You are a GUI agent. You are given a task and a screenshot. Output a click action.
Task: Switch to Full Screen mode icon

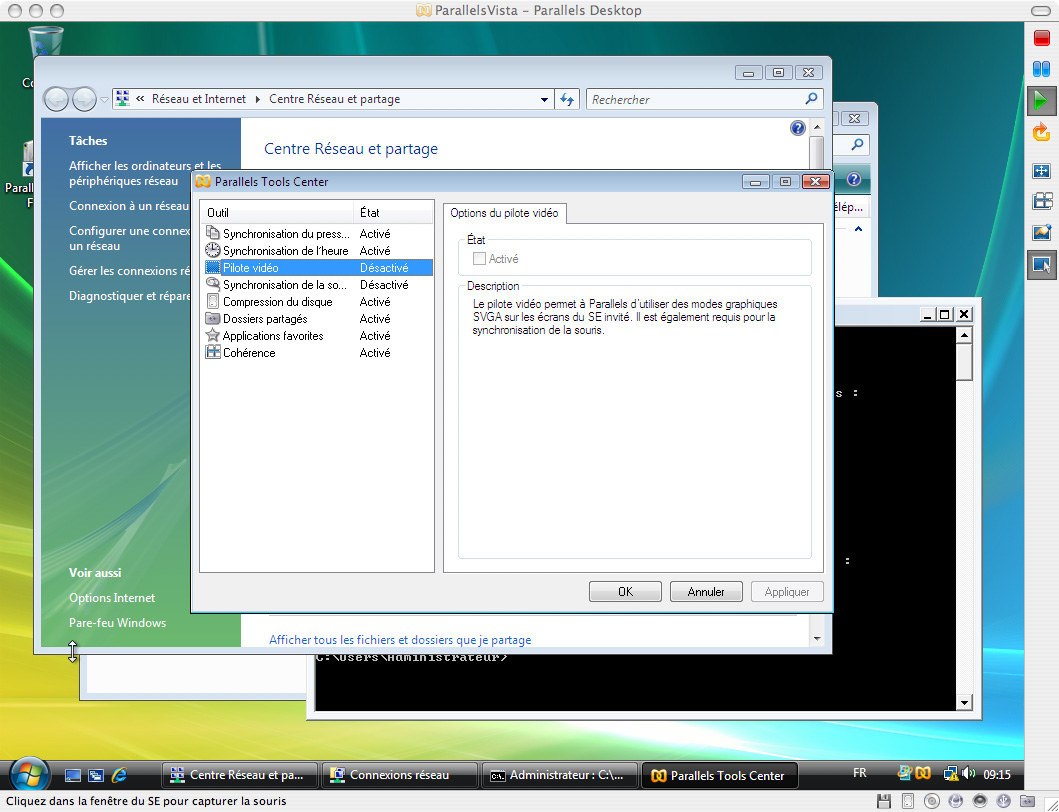click(x=1041, y=171)
